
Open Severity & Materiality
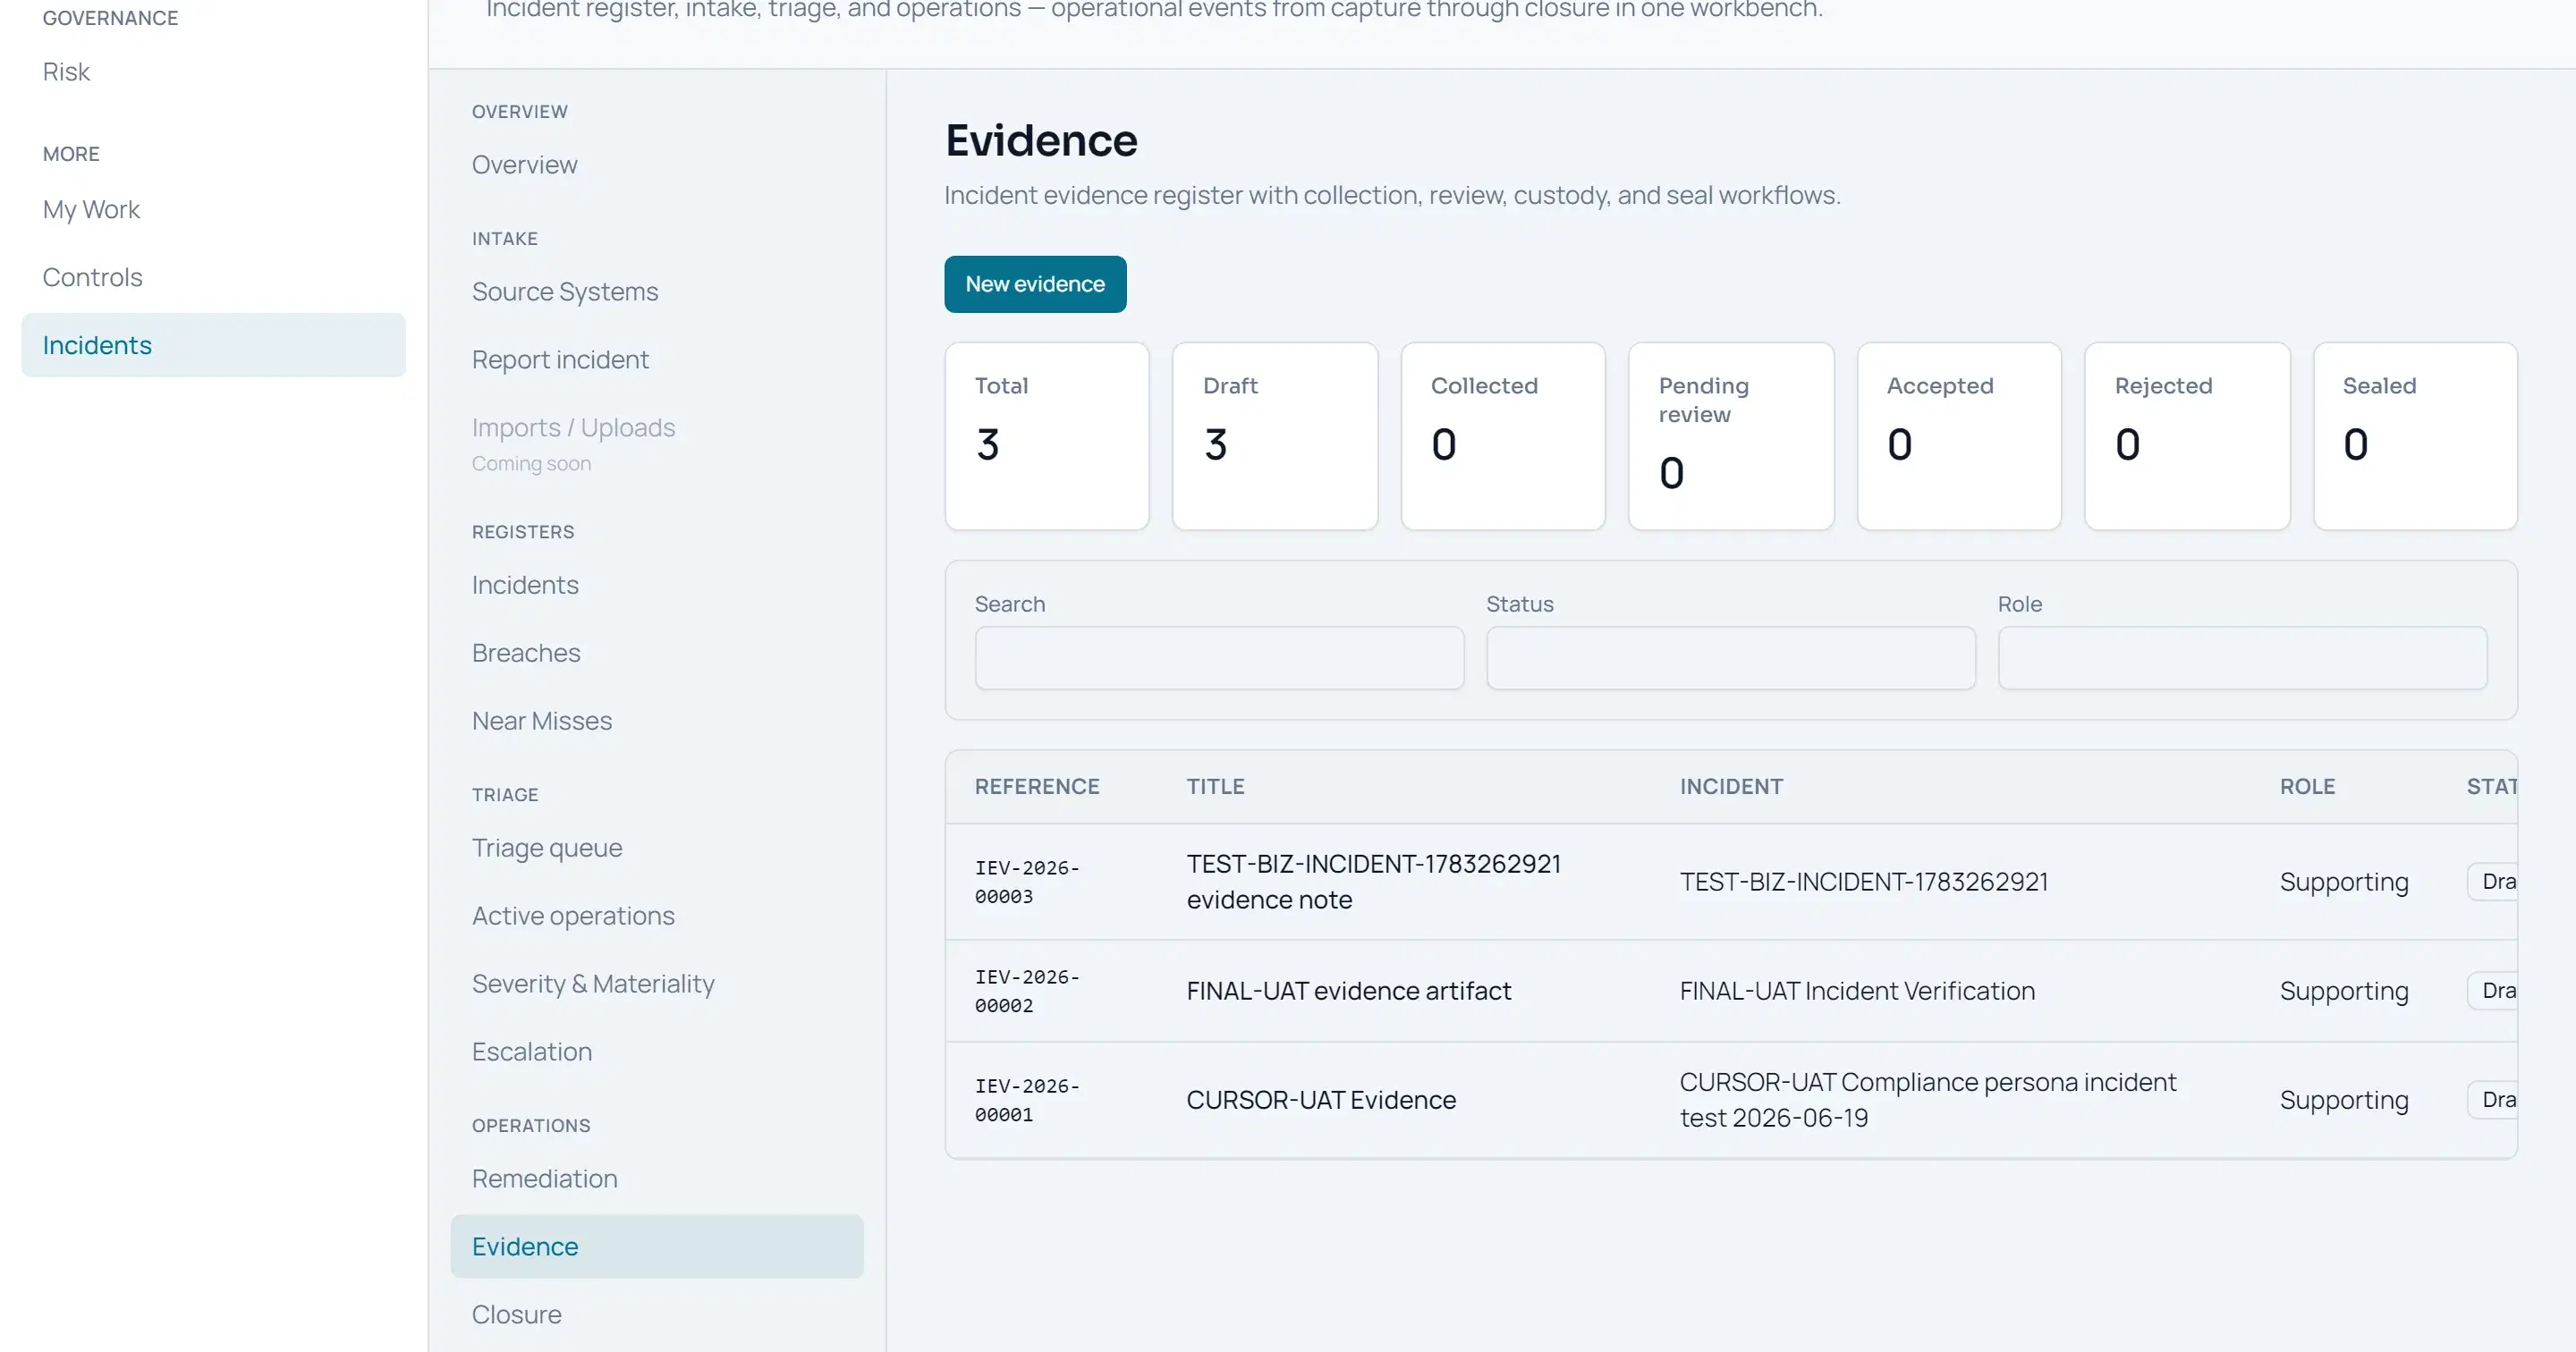coord(593,983)
